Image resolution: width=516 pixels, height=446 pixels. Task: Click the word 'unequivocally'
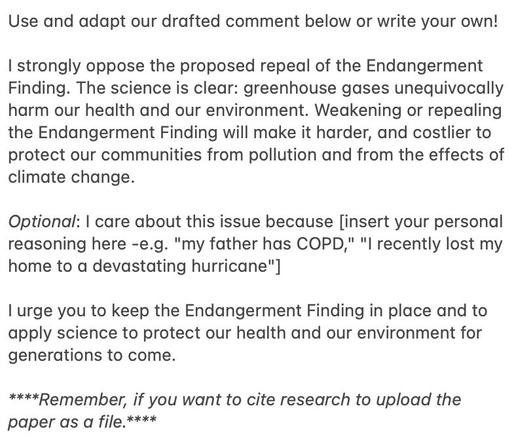point(449,89)
